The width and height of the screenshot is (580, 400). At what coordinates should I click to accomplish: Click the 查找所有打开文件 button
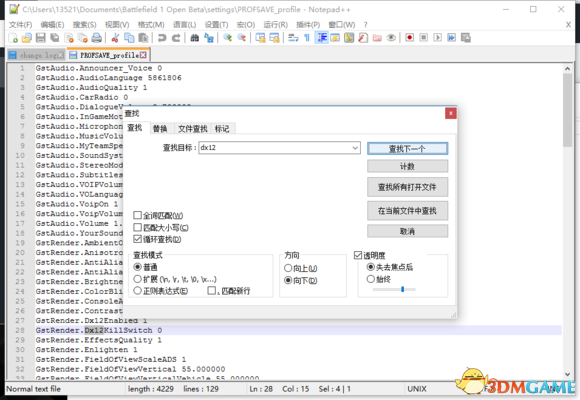pos(407,187)
